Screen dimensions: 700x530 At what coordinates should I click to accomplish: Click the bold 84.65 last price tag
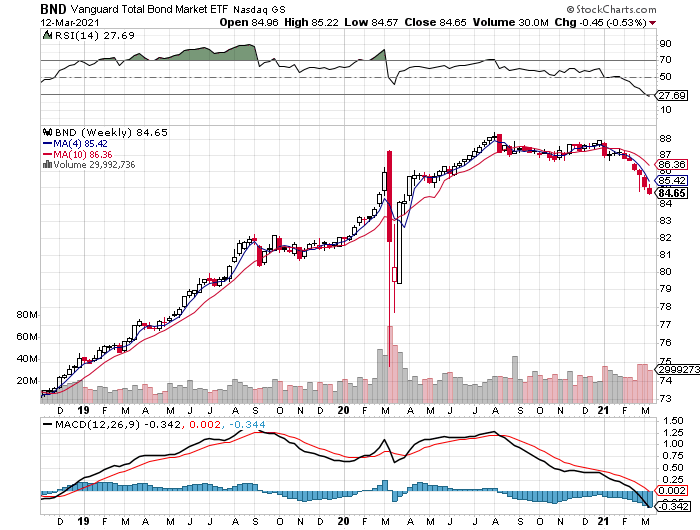coord(672,193)
